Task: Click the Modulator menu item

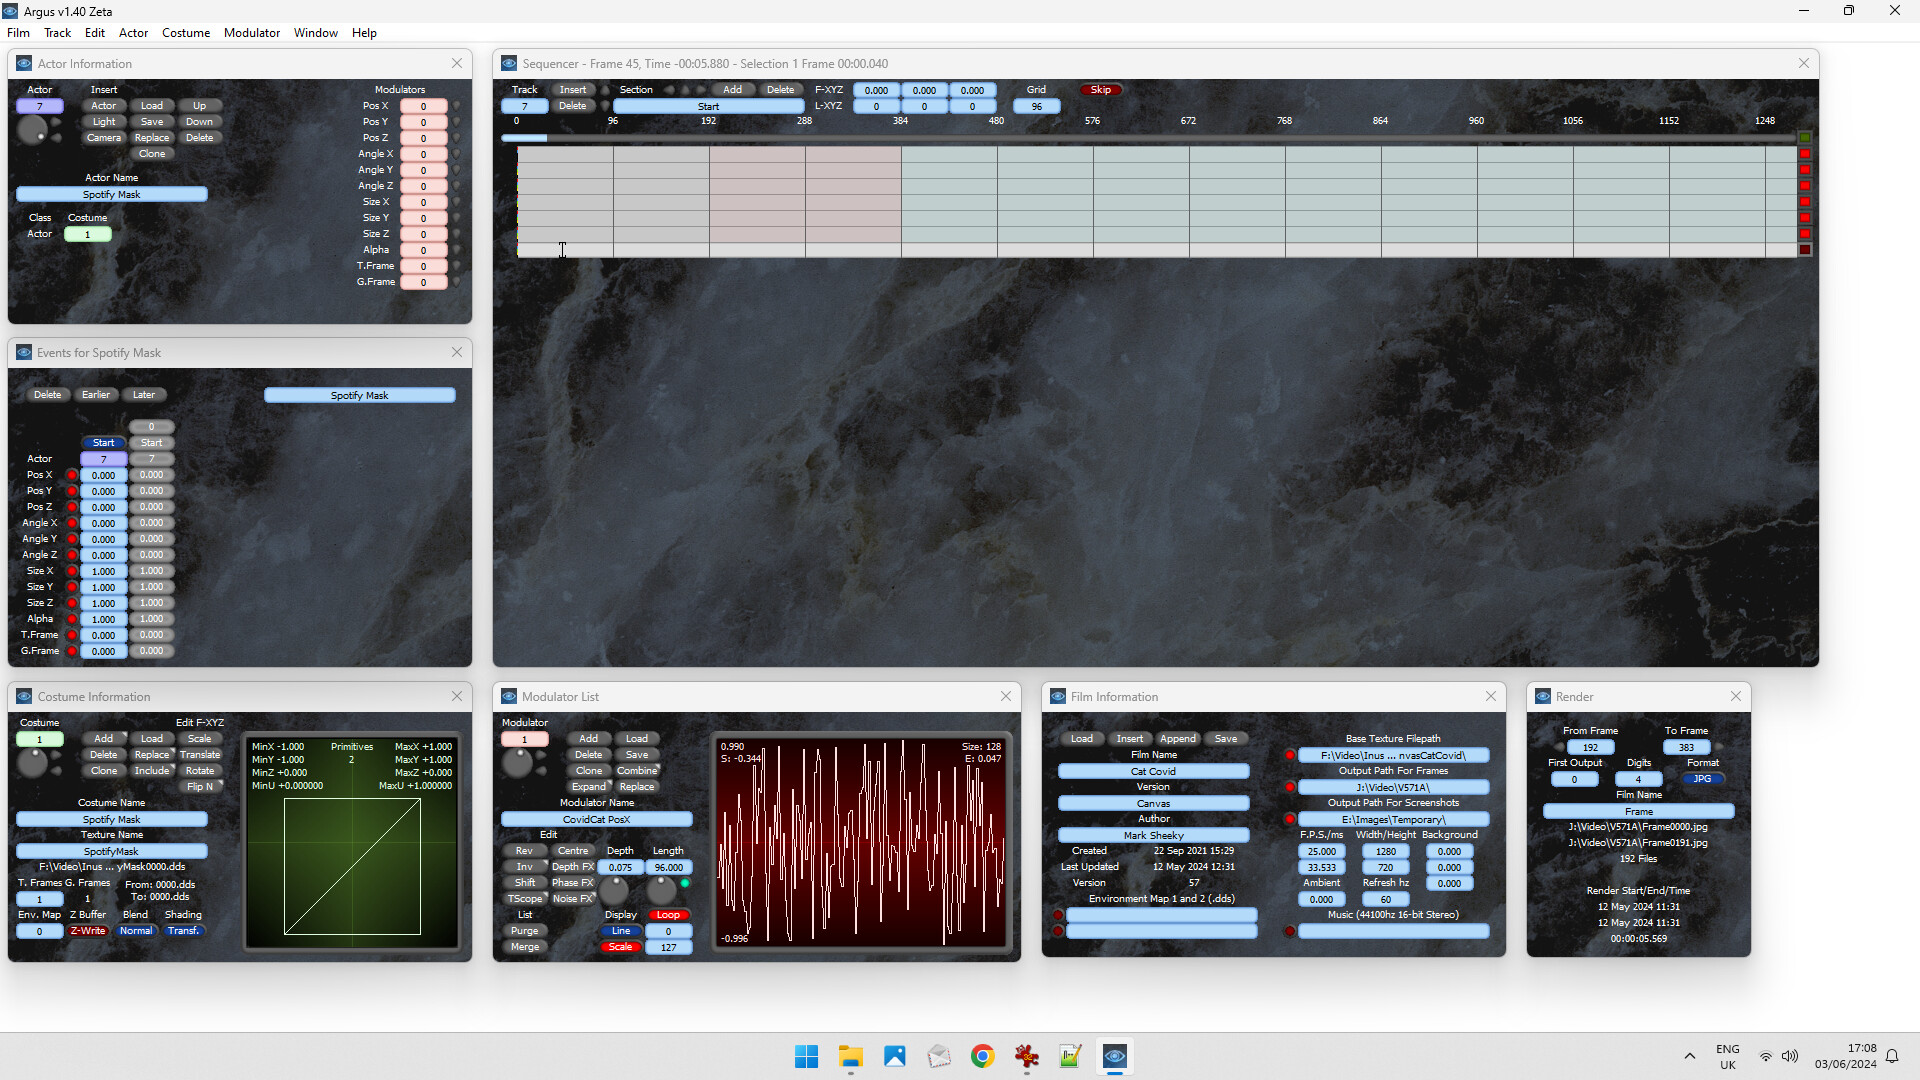Action: click(251, 32)
